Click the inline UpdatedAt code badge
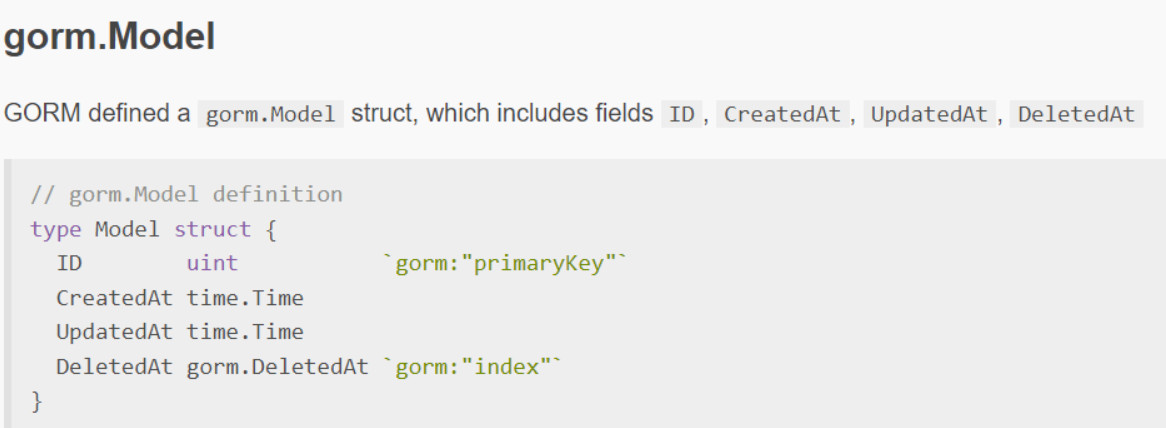The image size is (1166, 428). [x=929, y=114]
